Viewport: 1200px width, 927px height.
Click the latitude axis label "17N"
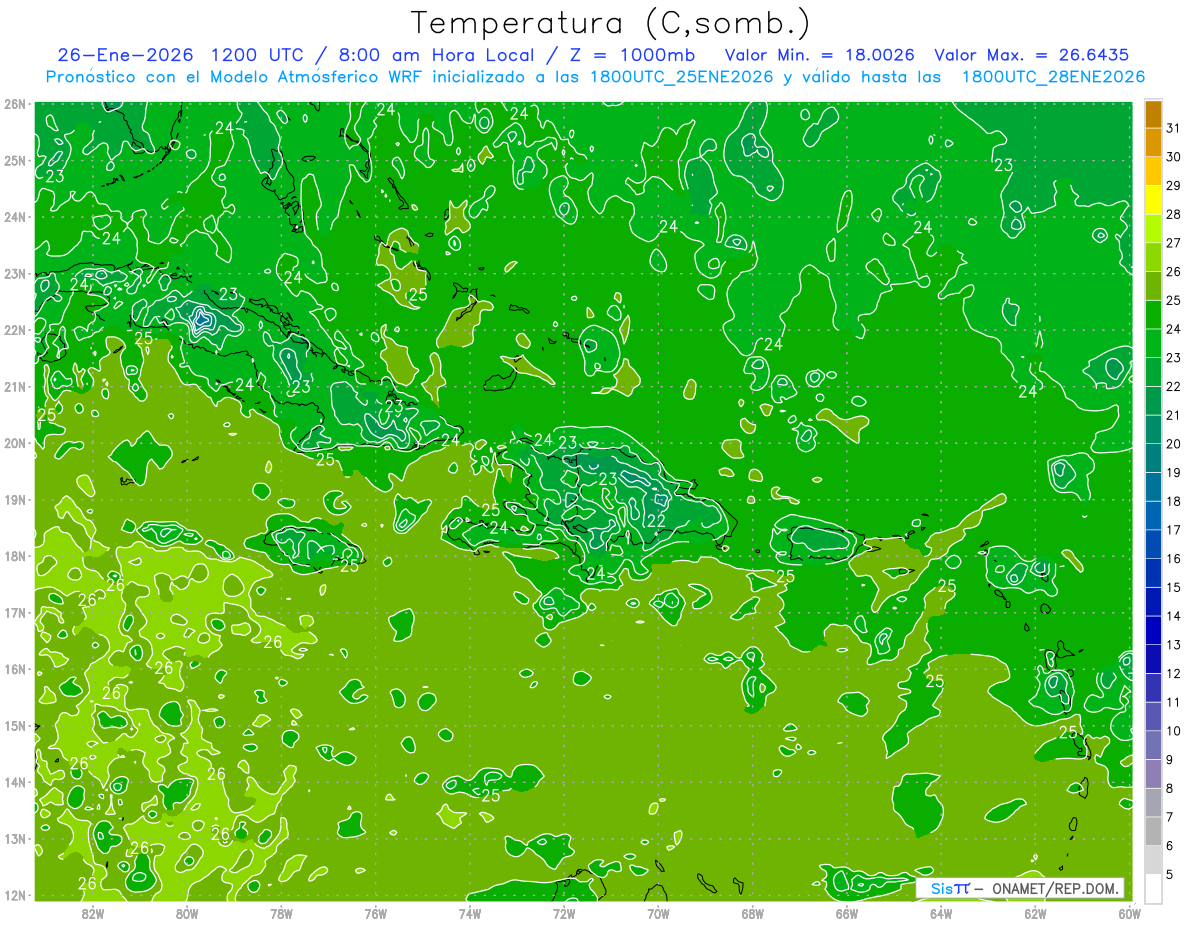[x=15, y=612]
